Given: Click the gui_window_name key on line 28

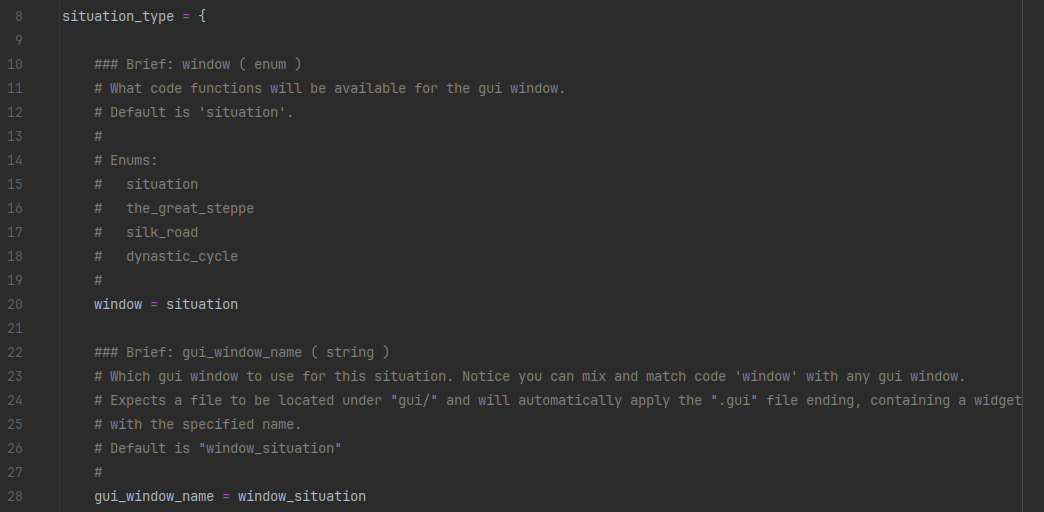Looking at the screenshot, I should pyautogui.click(x=154, y=497).
